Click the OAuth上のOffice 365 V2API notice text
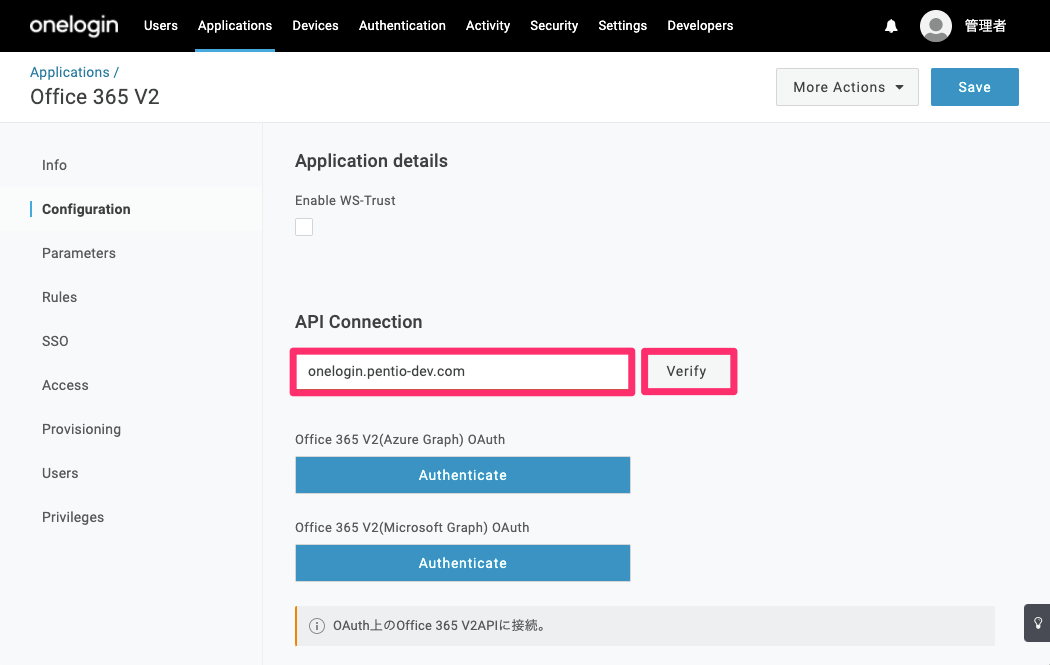Viewport: 1050px width, 665px height. point(440,625)
